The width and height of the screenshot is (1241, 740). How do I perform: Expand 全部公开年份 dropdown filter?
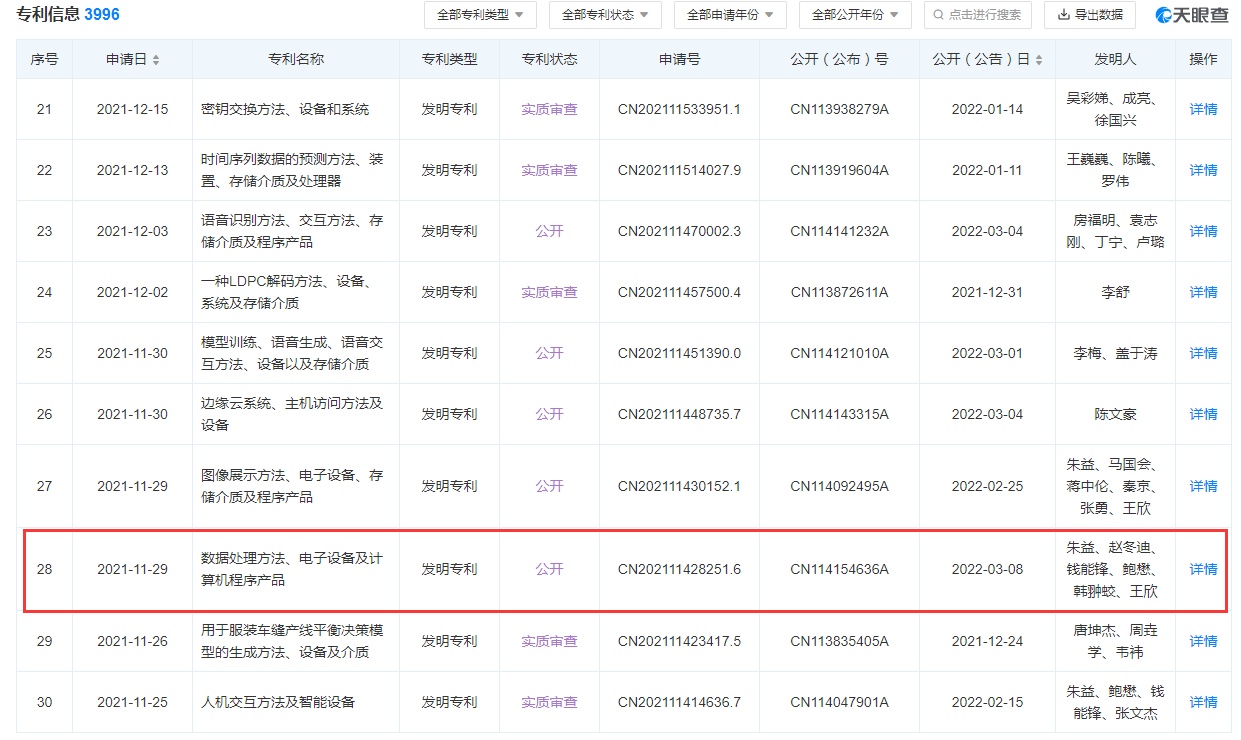[855, 15]
